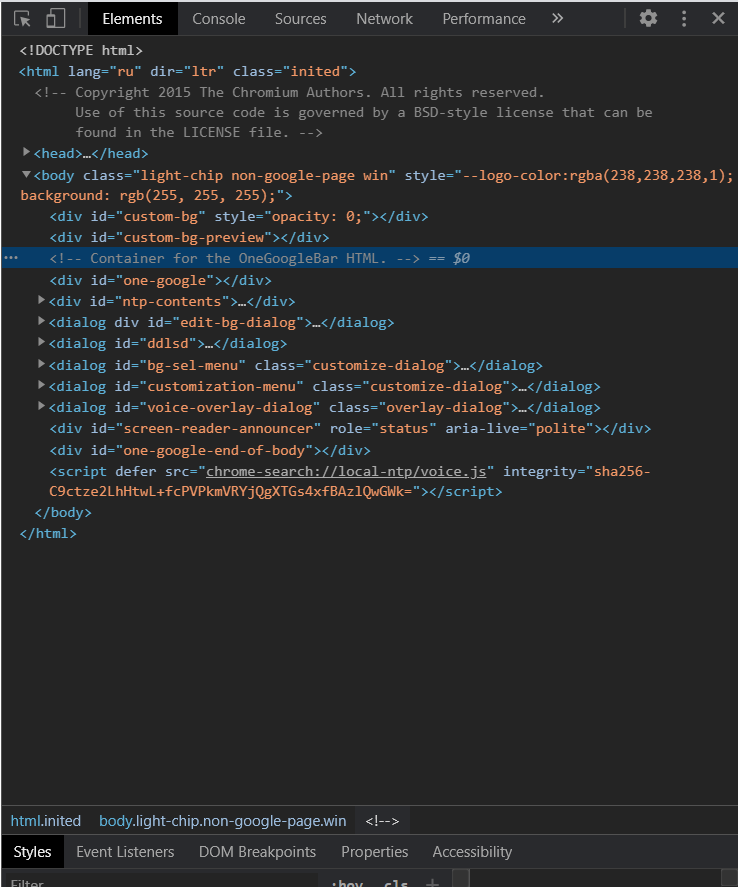Select the one-google div element line
Viewport: 738px width, 887px height.
160,280
